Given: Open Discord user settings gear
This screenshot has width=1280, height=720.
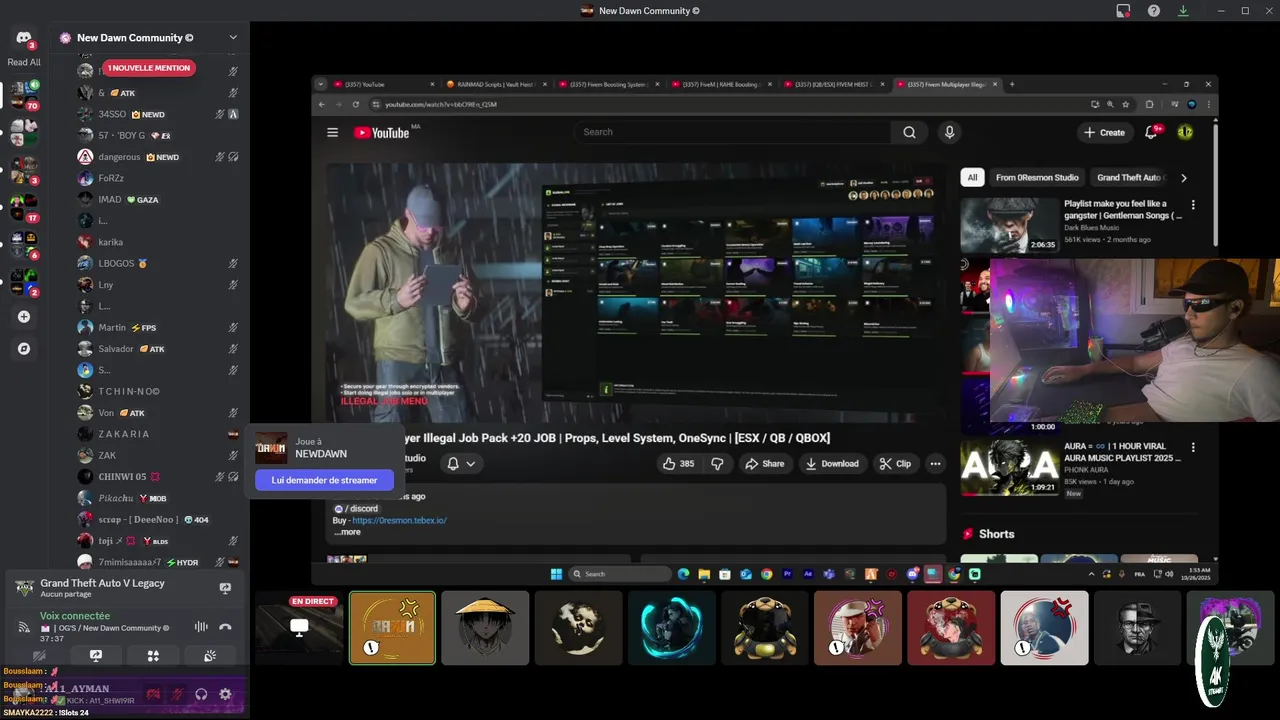Looking at the screenshot, I should tap(225, 694).
